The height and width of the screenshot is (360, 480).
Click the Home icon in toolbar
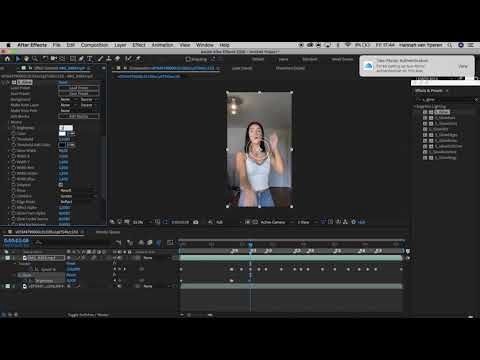click(x=7, y=59)
